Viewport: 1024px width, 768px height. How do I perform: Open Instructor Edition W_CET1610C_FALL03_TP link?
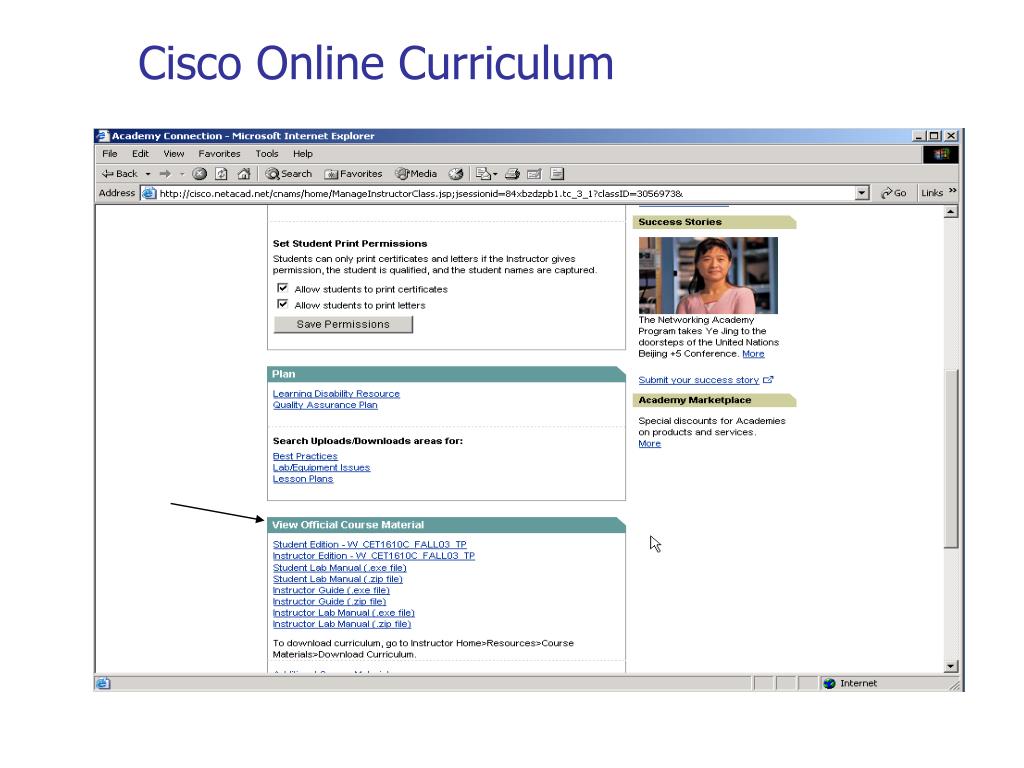click(374, 556)
